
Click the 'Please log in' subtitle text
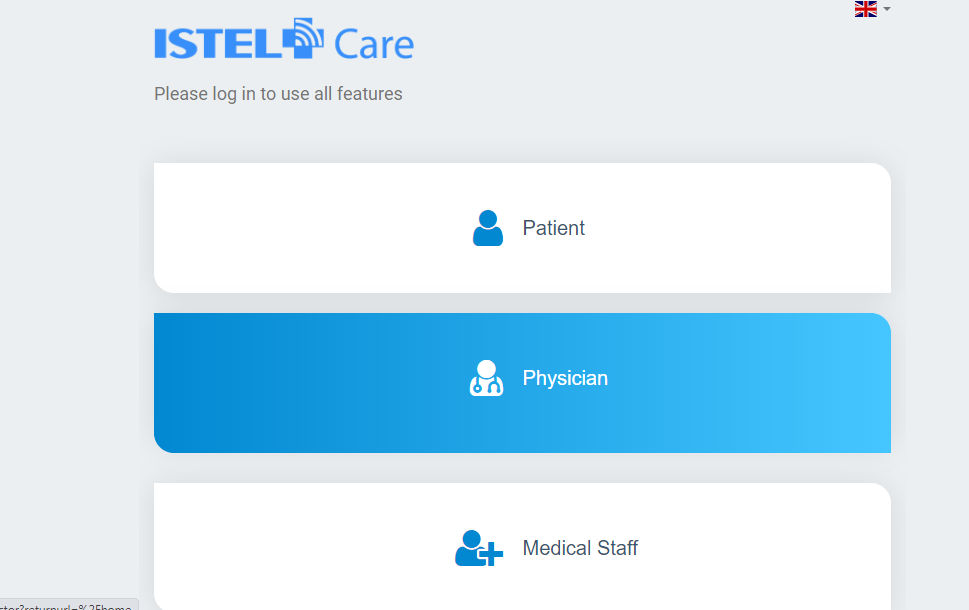click(278, 94)
